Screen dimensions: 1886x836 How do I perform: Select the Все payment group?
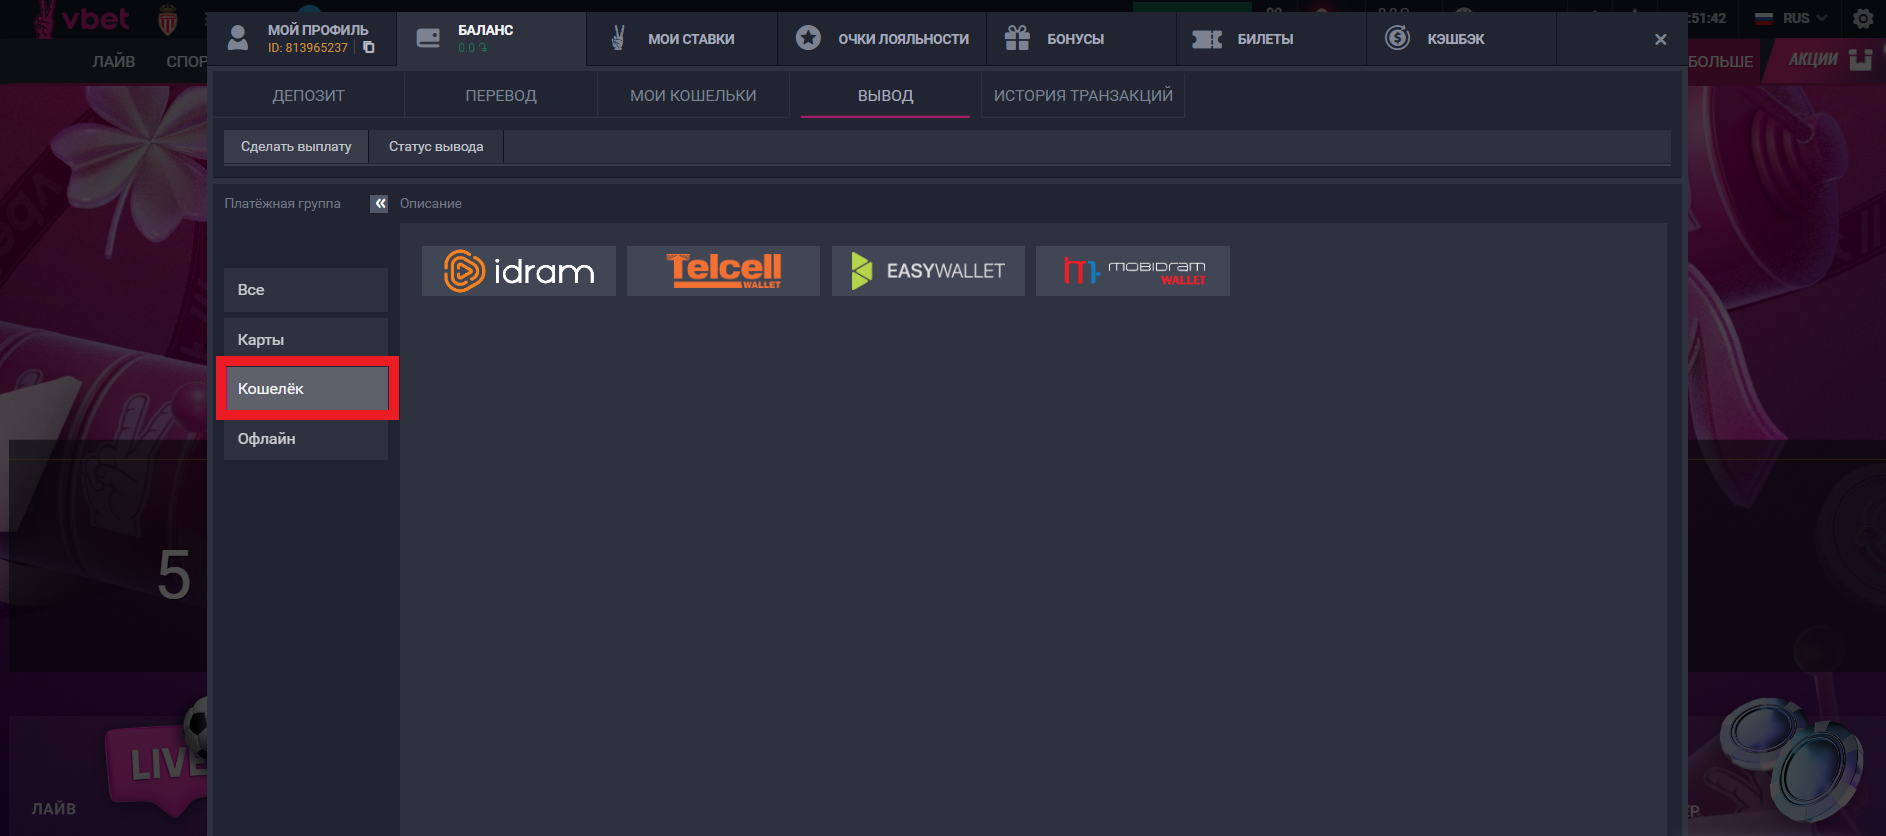[x=306, y=290]
